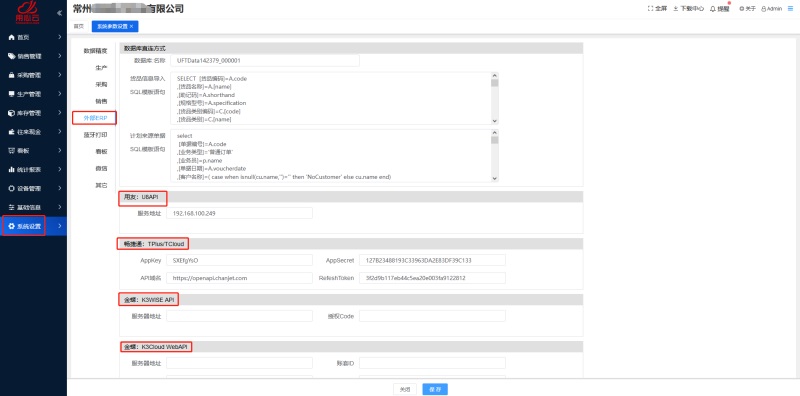This screenshot has height=396, width=800.
Task: Click the 关于 info icon
Action: [741, 9]
